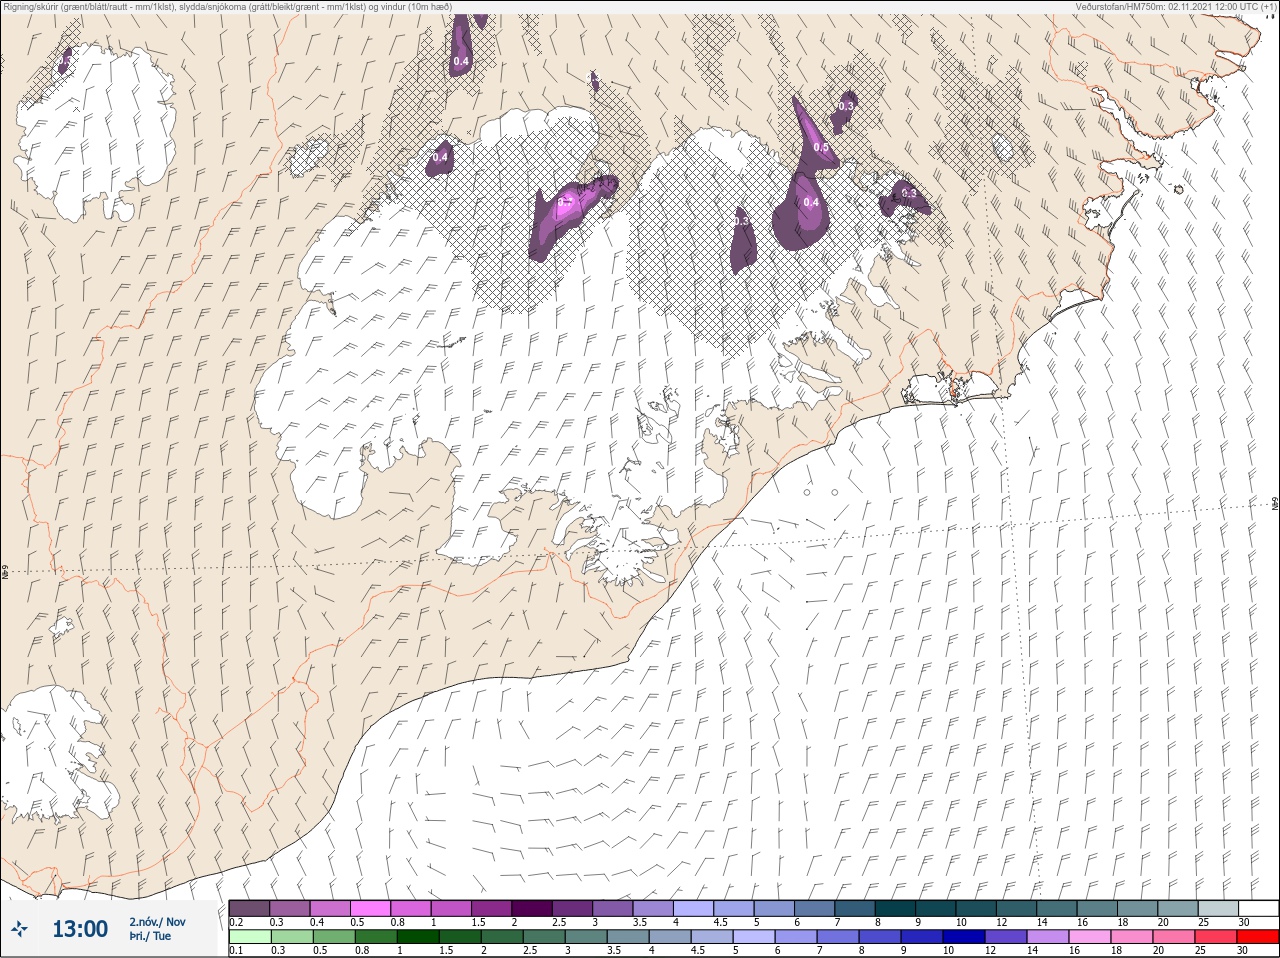Pick the dark teal 9–10 upper legend swatch

pyautogui.click(x=935, y=908)
